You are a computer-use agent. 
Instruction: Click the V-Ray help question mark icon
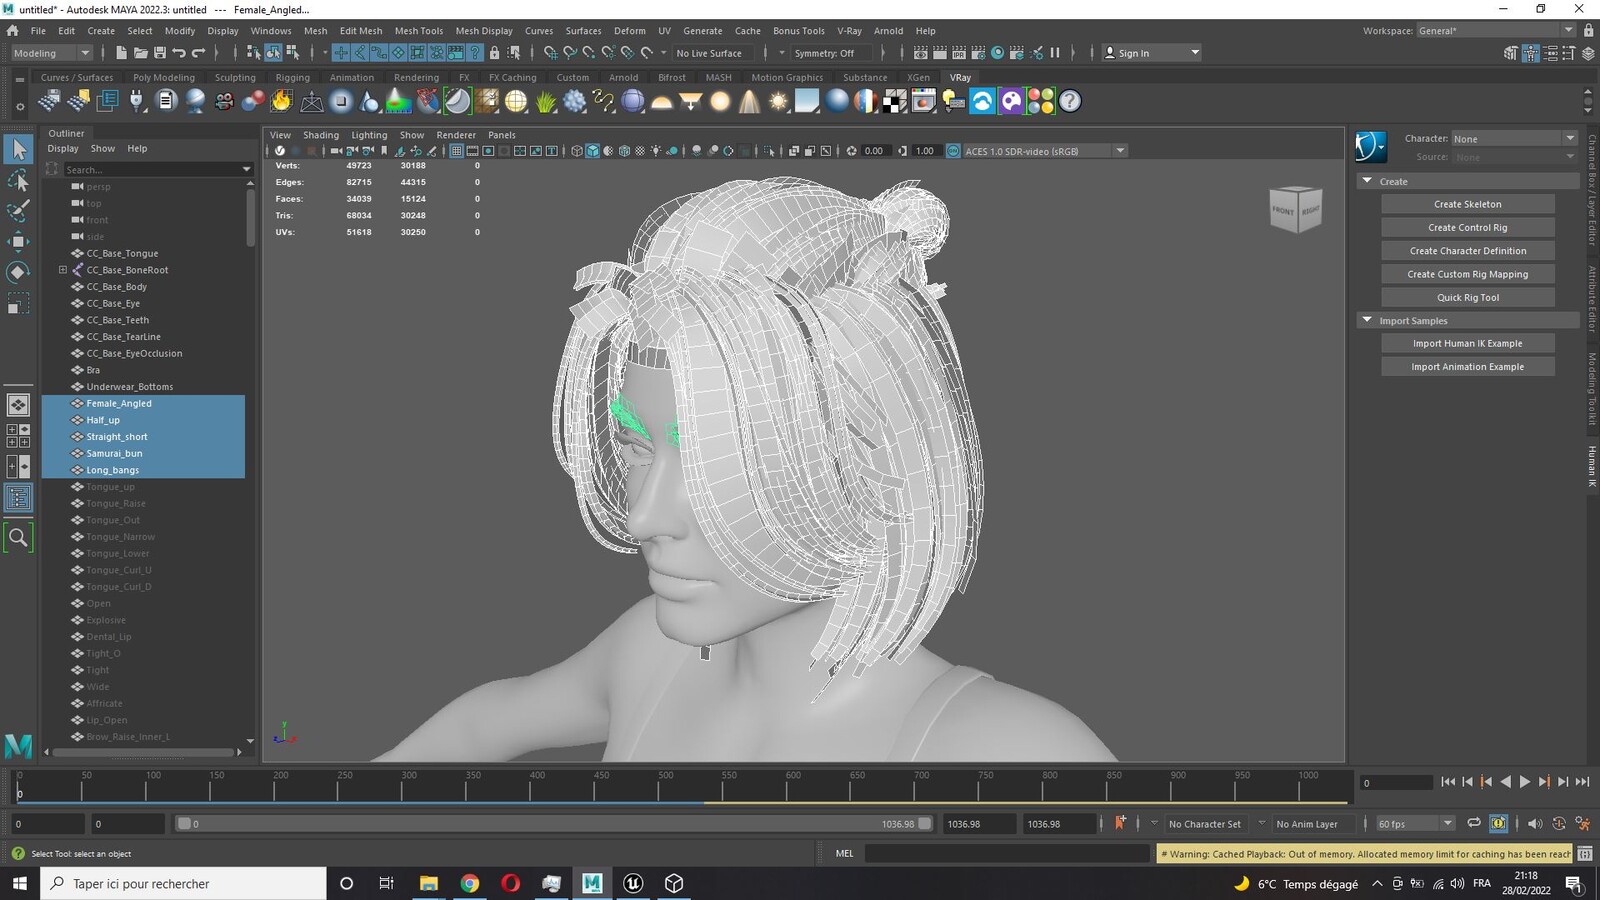point(1070,101)
